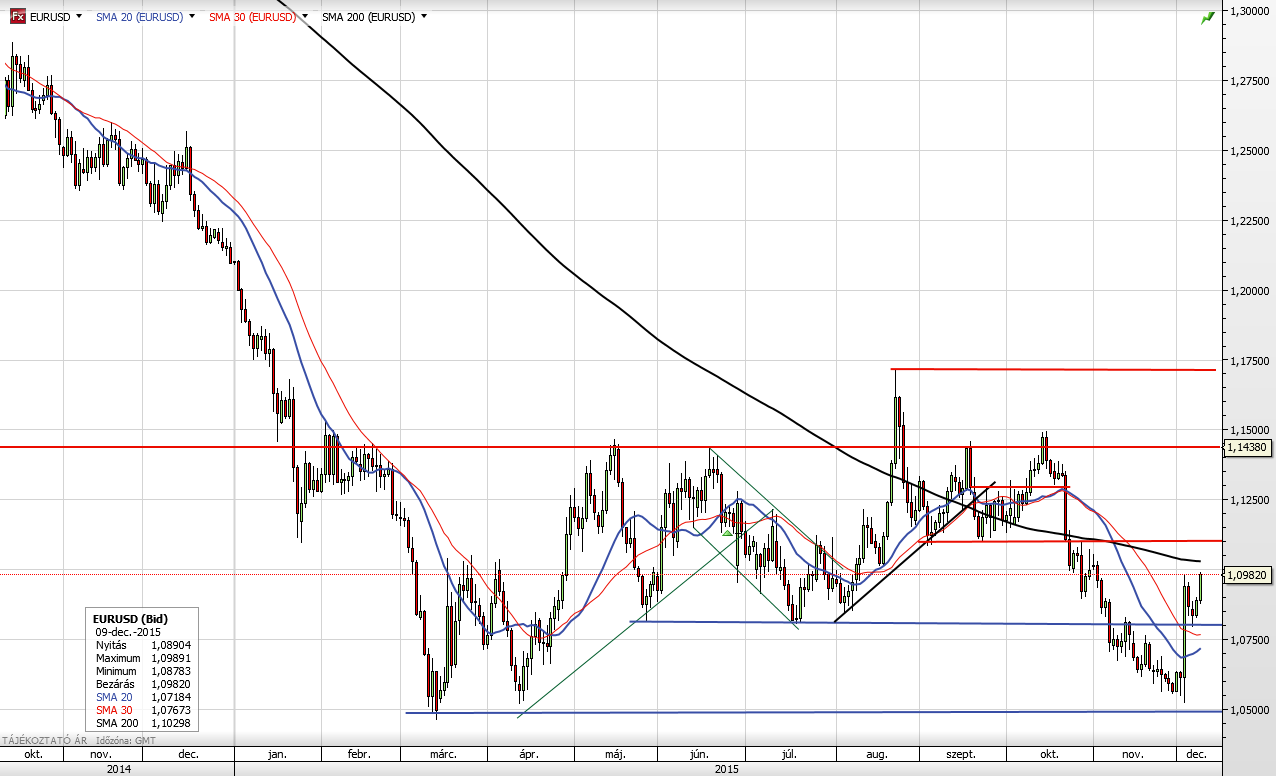Click the 1,08904 opening value
Image resolution: width=1276 pixels, height=776 pixels.
point(173,646)
